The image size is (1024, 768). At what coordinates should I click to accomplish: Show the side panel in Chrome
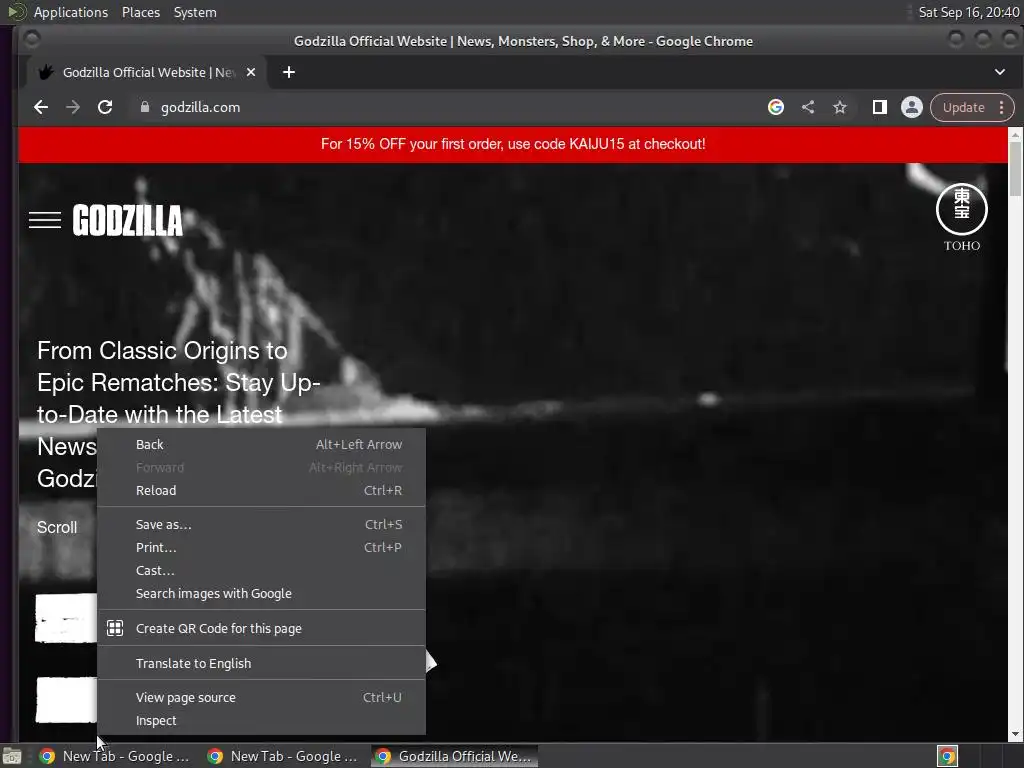(x=880, y=107)
